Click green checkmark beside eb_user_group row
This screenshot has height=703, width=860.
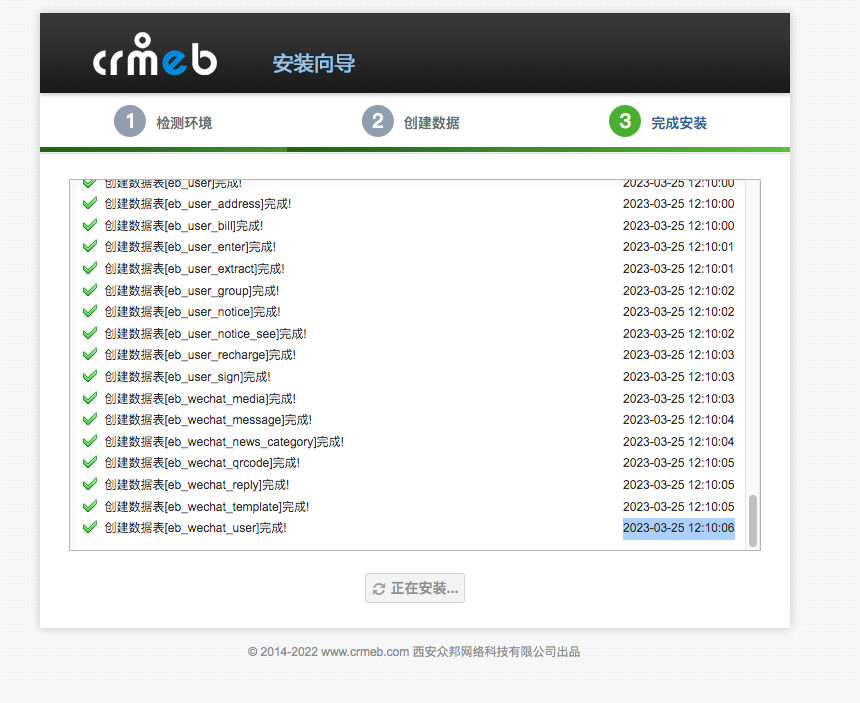(x=90, y=290)
